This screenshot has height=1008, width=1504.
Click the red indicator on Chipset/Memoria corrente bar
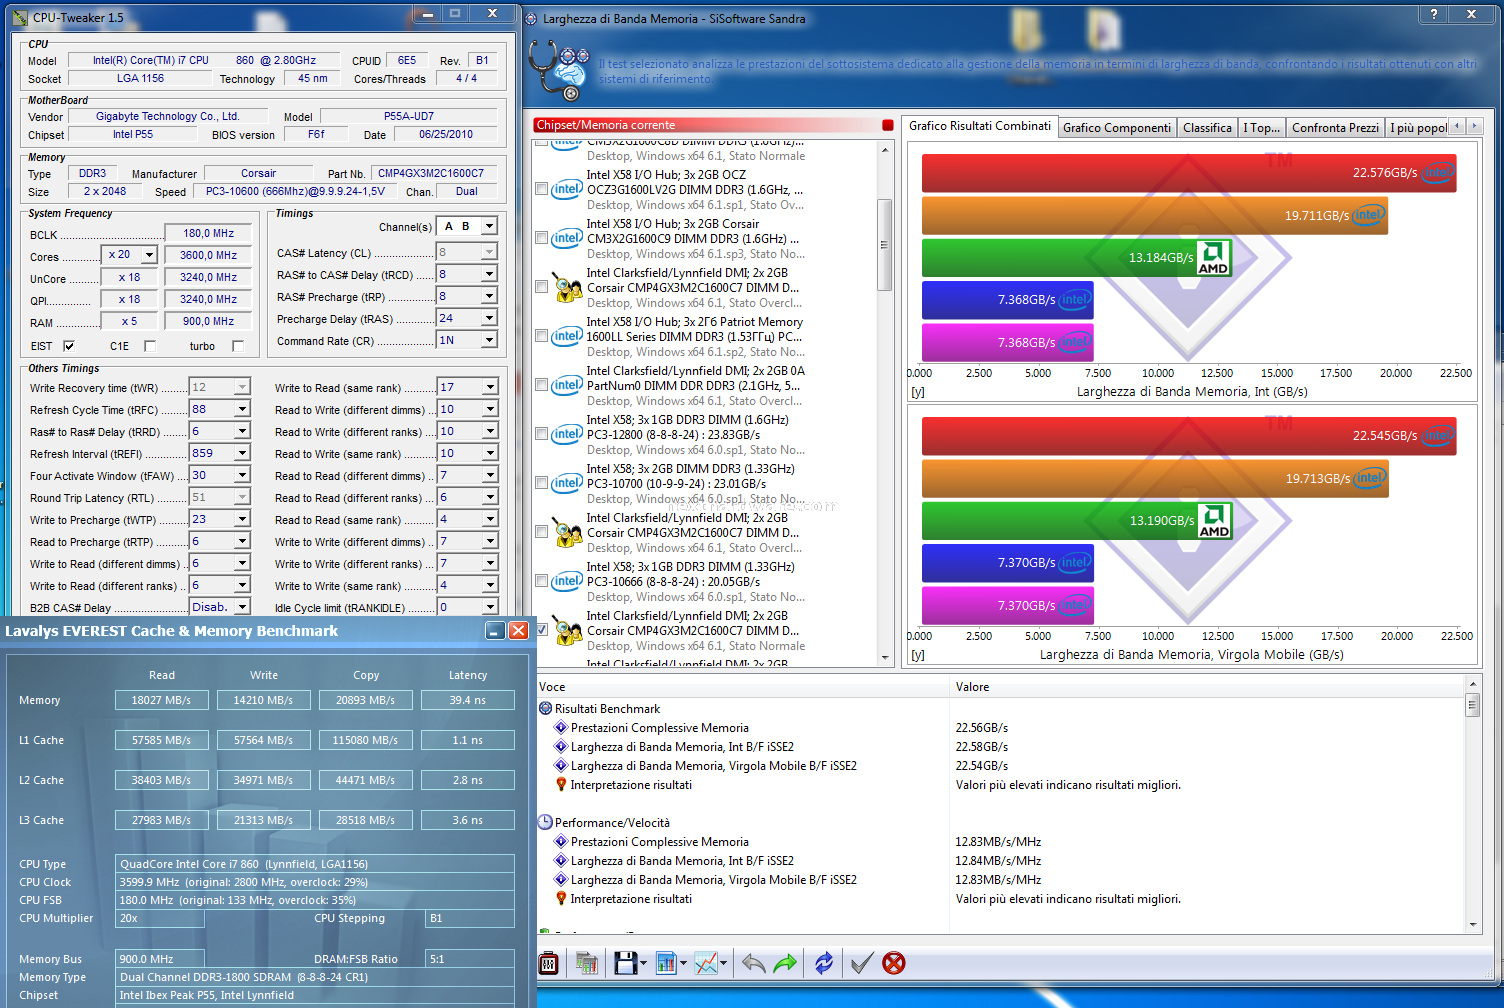887,125
